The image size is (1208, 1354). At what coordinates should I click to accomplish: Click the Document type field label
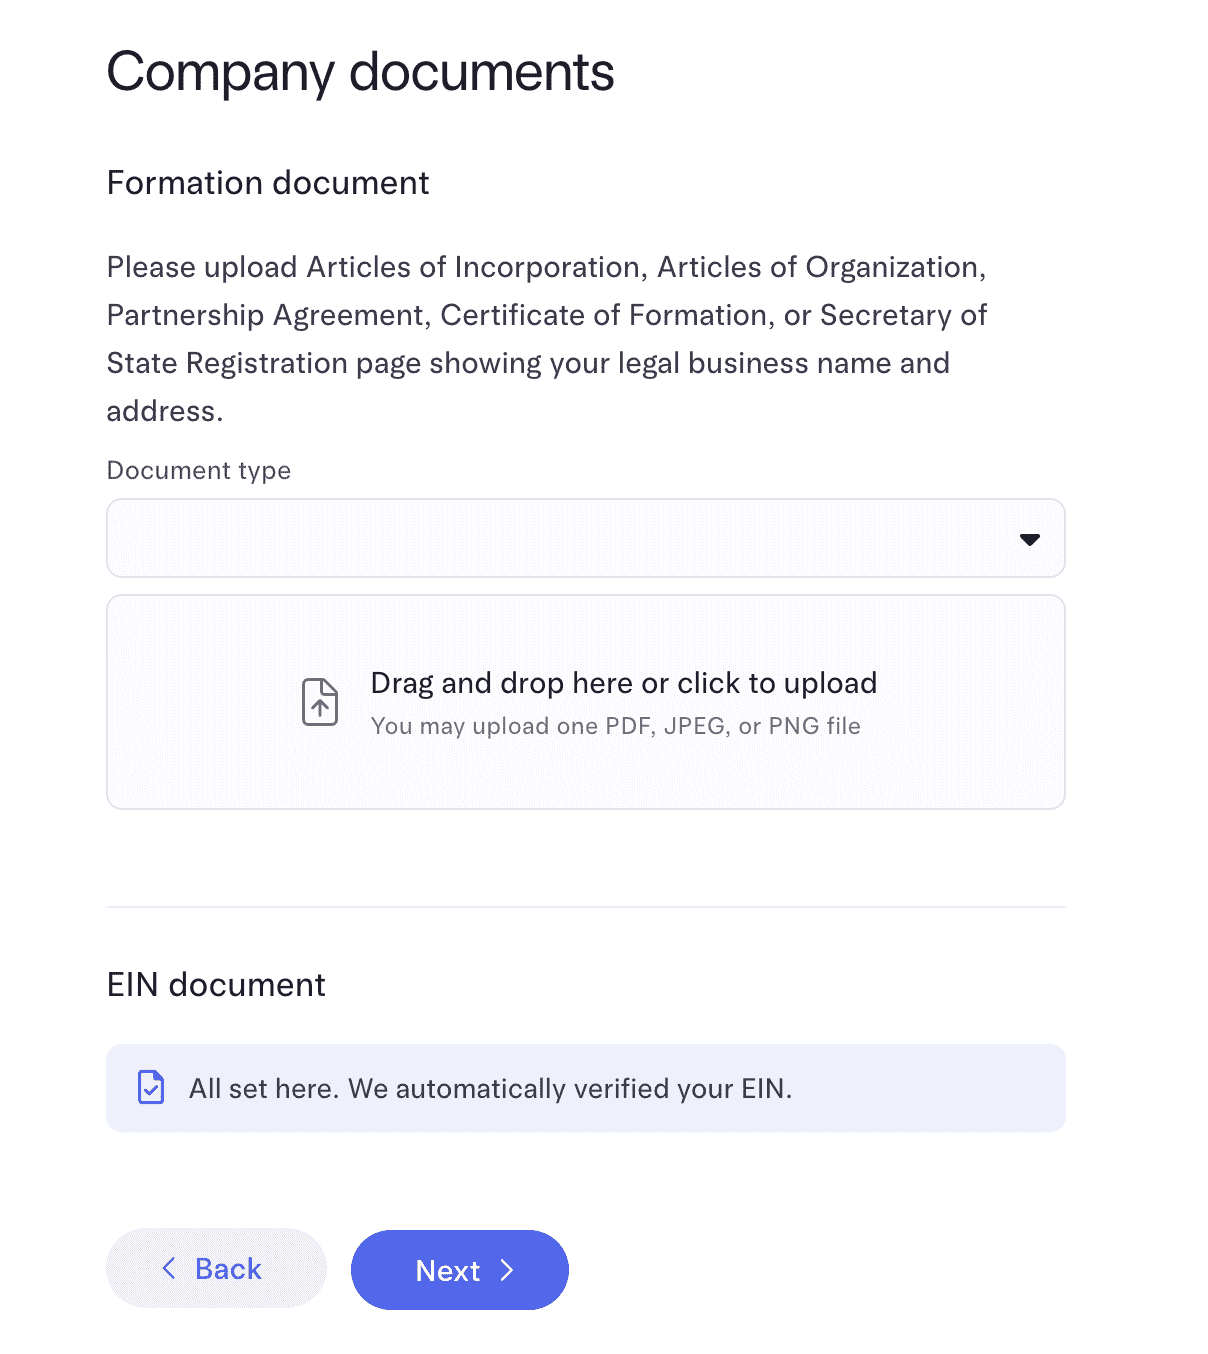(x=199, y=470)
